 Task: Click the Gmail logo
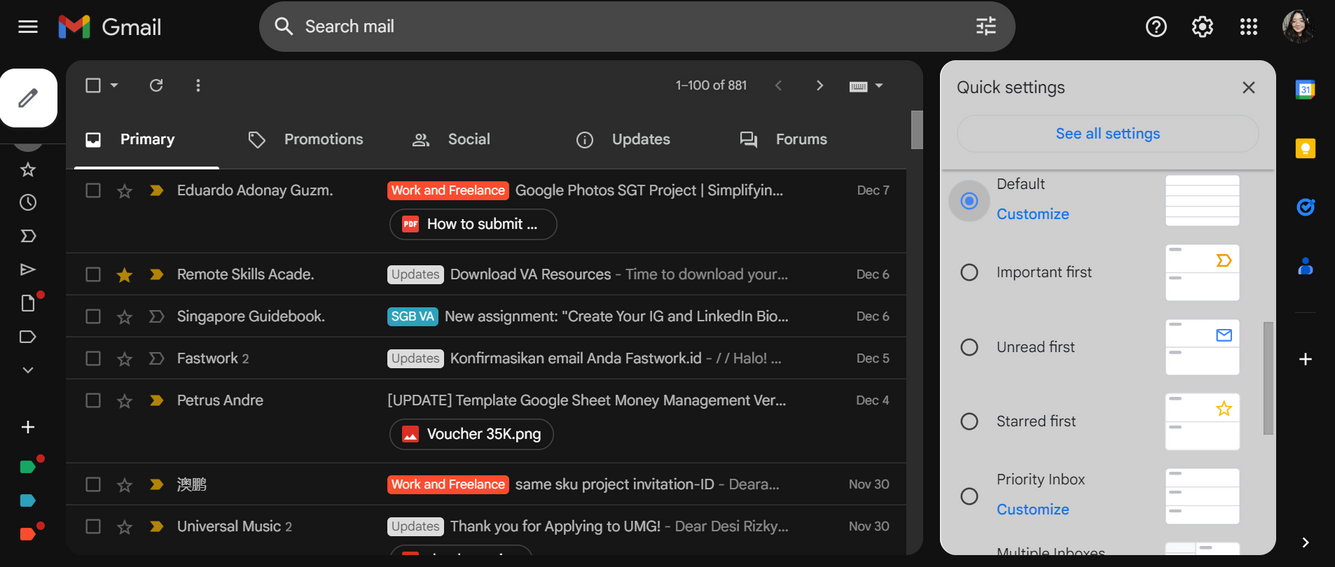110,27
